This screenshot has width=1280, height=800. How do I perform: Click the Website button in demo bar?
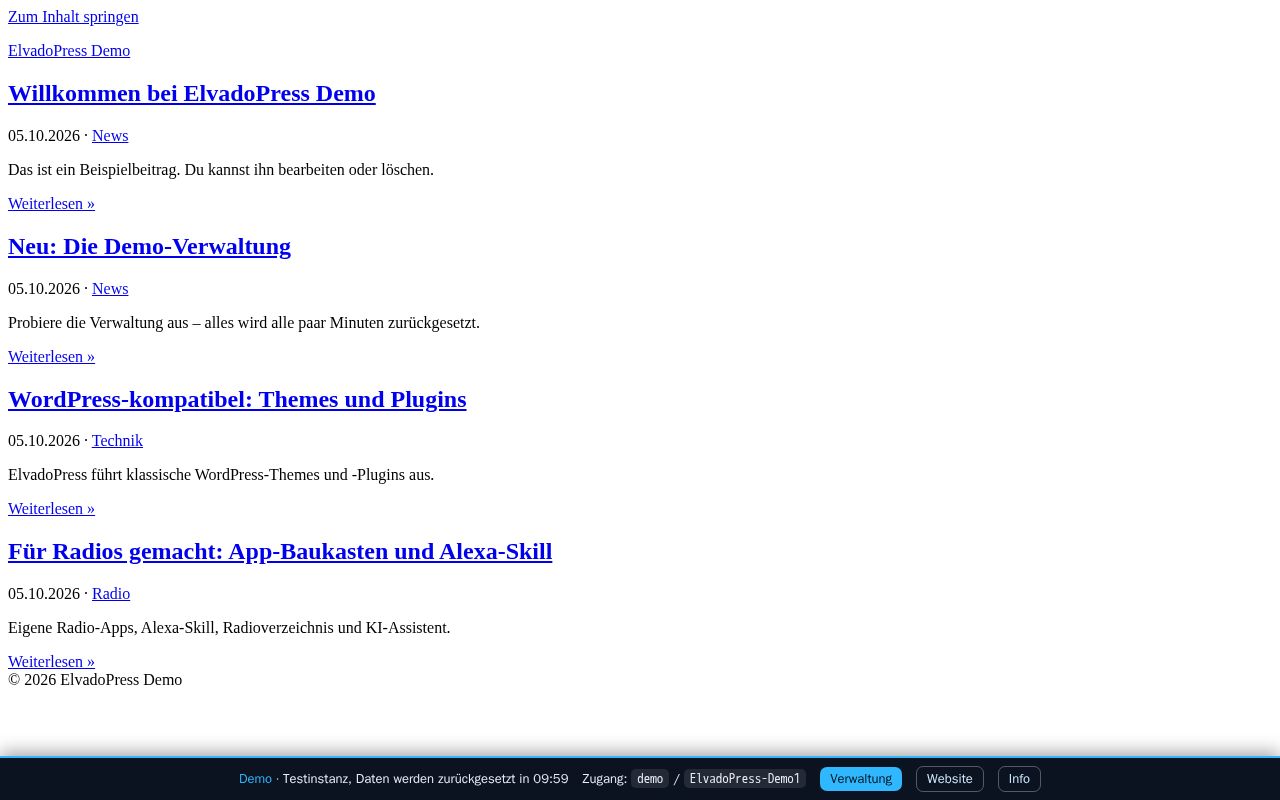[x=949, y=779]
